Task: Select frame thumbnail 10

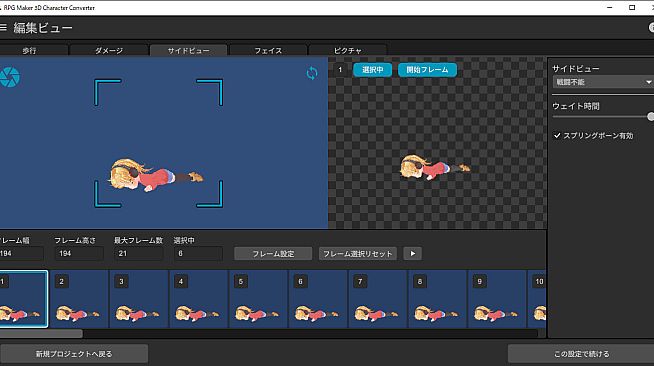Action: tap(537, 299)
